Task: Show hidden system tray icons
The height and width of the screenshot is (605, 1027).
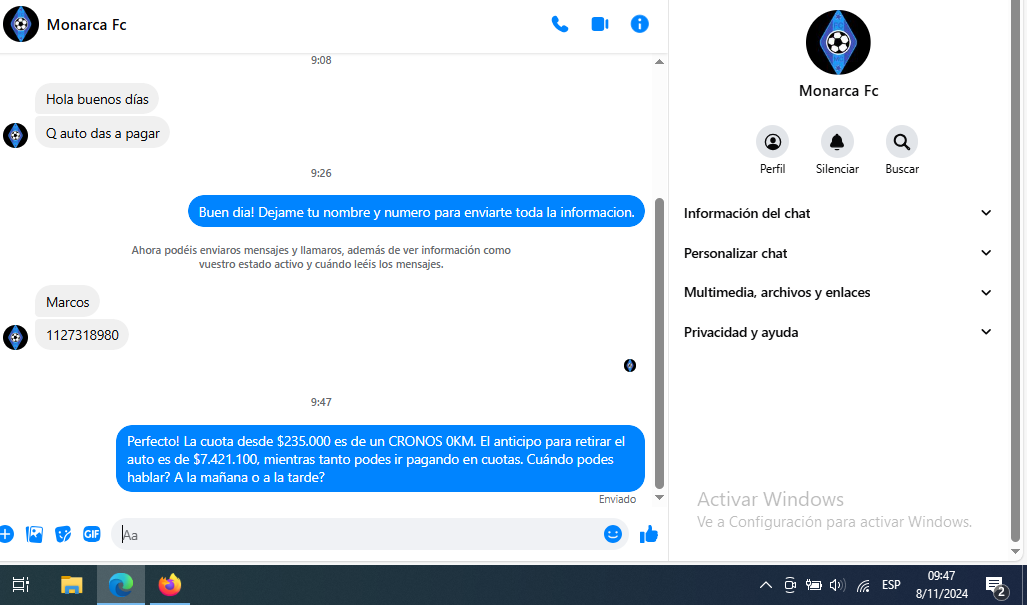Action: pyautogui.click(x=765, y=585)
